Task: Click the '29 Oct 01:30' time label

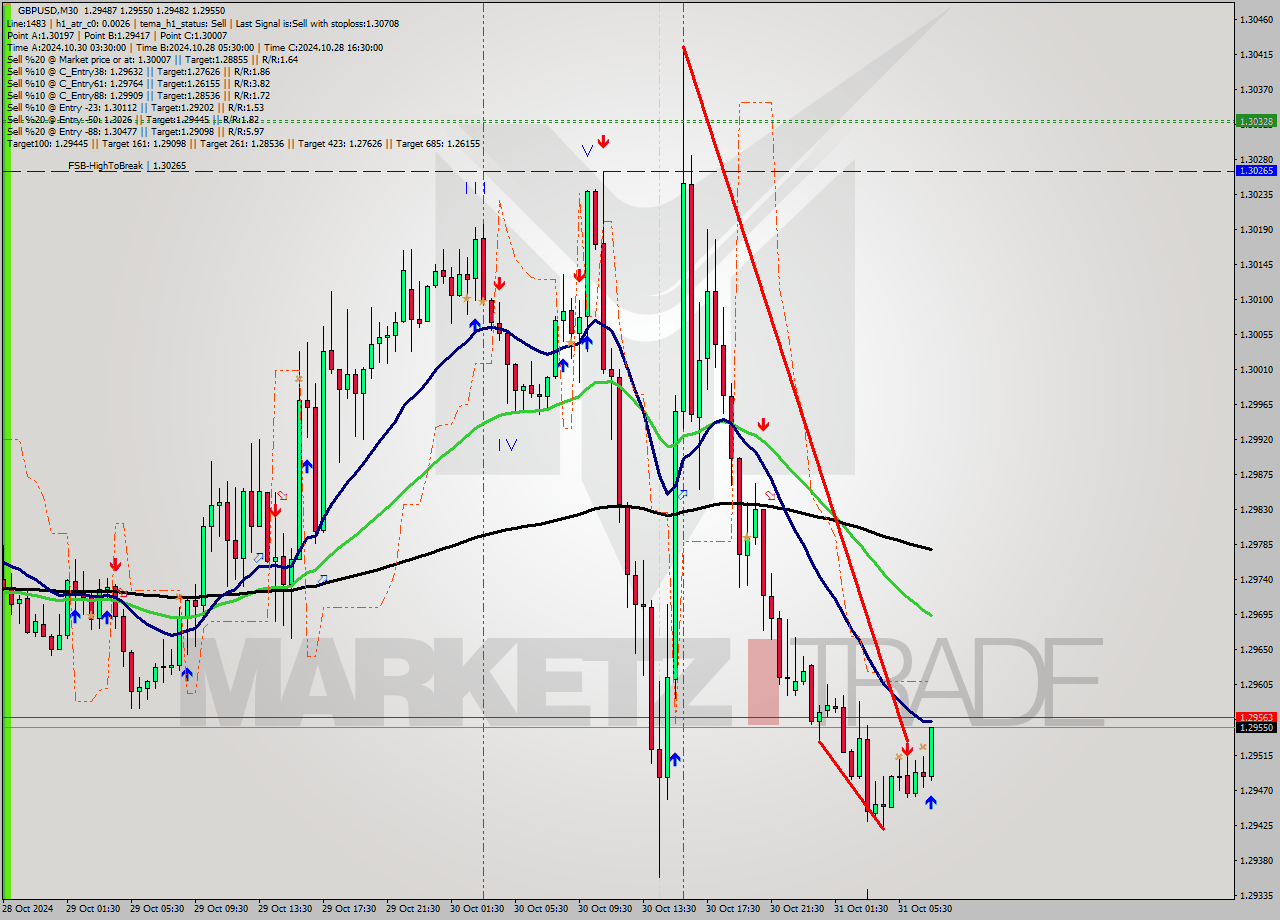Action: click(x=93, y=909)
